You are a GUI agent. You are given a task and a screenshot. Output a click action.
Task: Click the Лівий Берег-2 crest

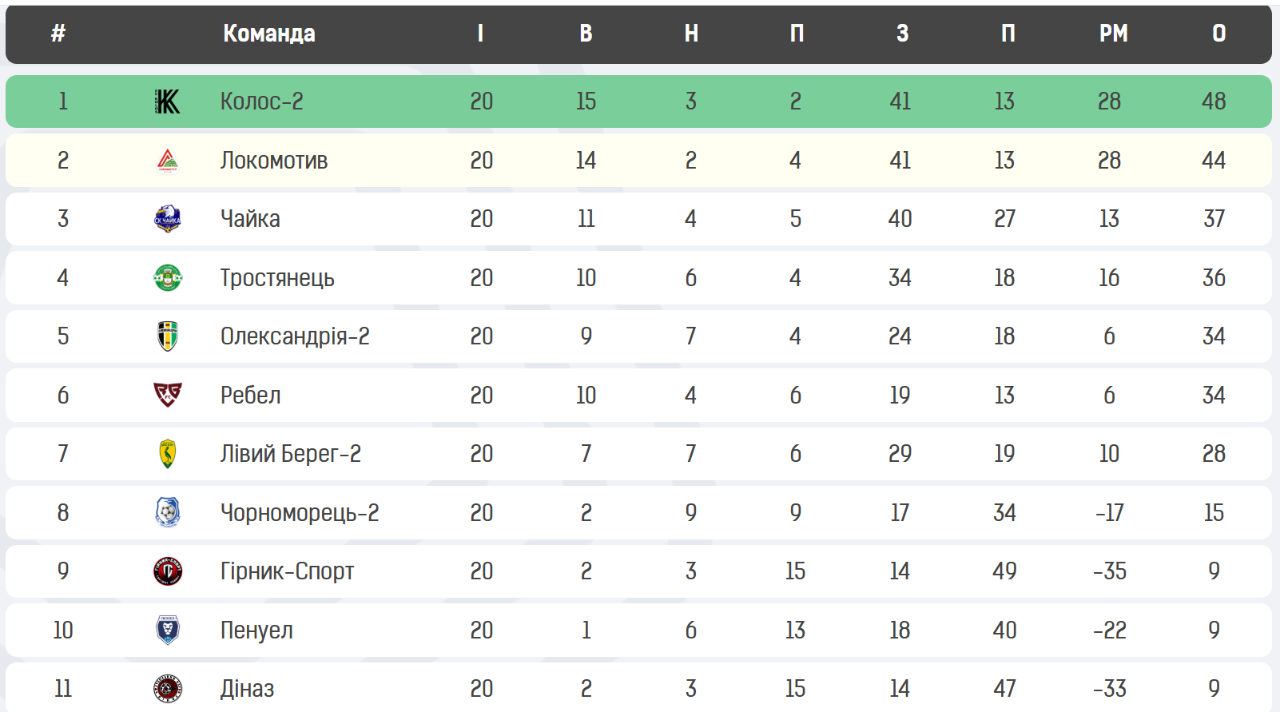[x=167, y=454]
